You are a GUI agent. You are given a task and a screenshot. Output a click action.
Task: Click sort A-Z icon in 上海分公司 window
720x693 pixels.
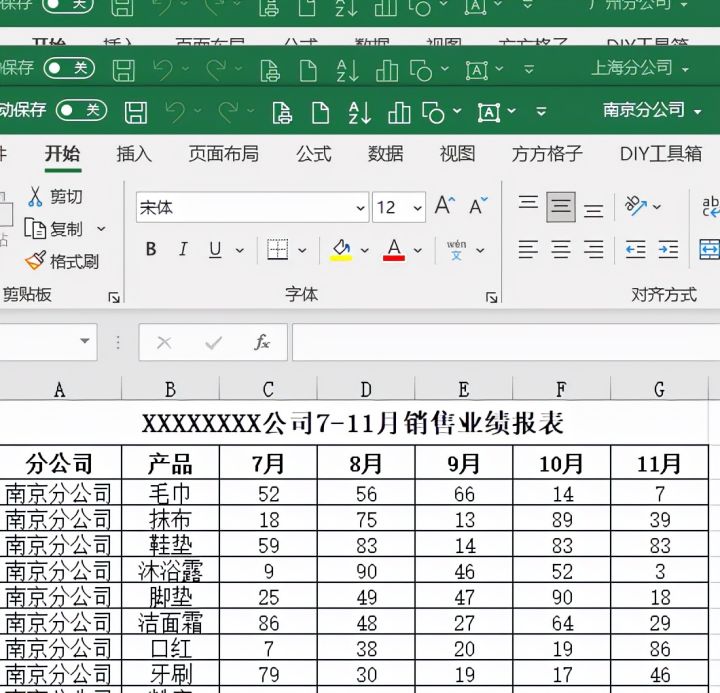(x=347, y=71)
